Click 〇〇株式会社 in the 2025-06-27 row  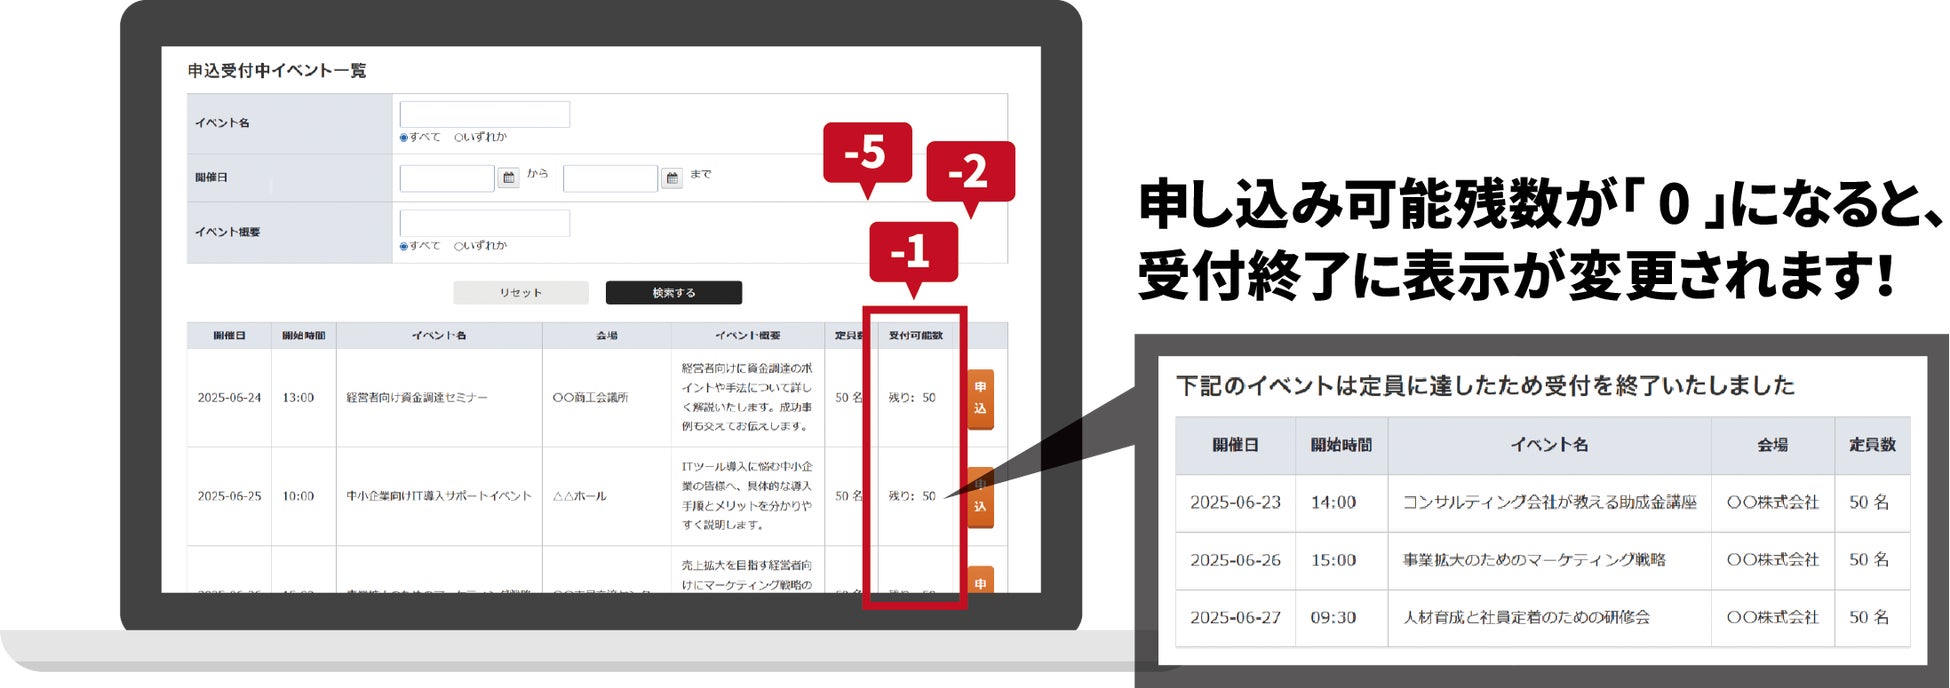pyautogui.click(x=1772, y=617)
